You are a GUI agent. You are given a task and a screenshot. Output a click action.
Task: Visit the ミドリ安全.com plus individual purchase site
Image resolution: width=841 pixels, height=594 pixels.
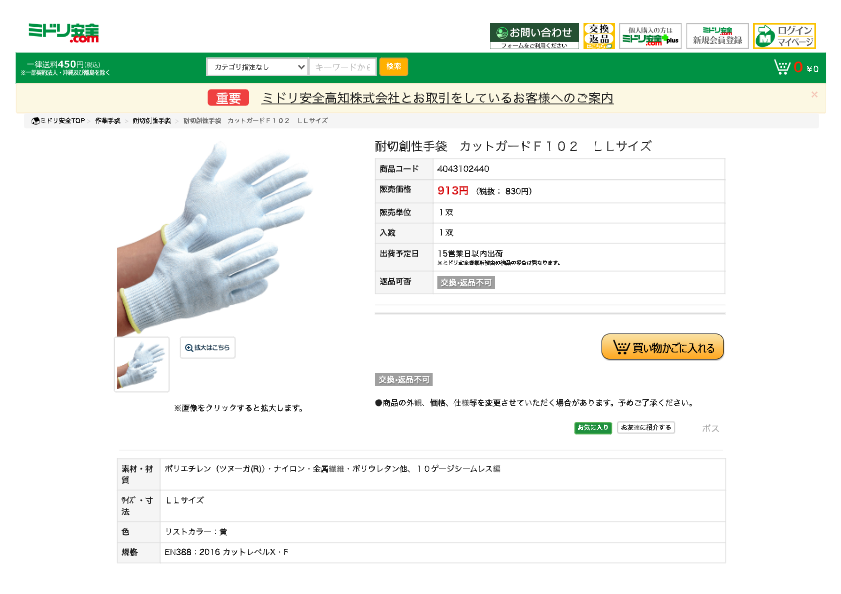point(650,35)
